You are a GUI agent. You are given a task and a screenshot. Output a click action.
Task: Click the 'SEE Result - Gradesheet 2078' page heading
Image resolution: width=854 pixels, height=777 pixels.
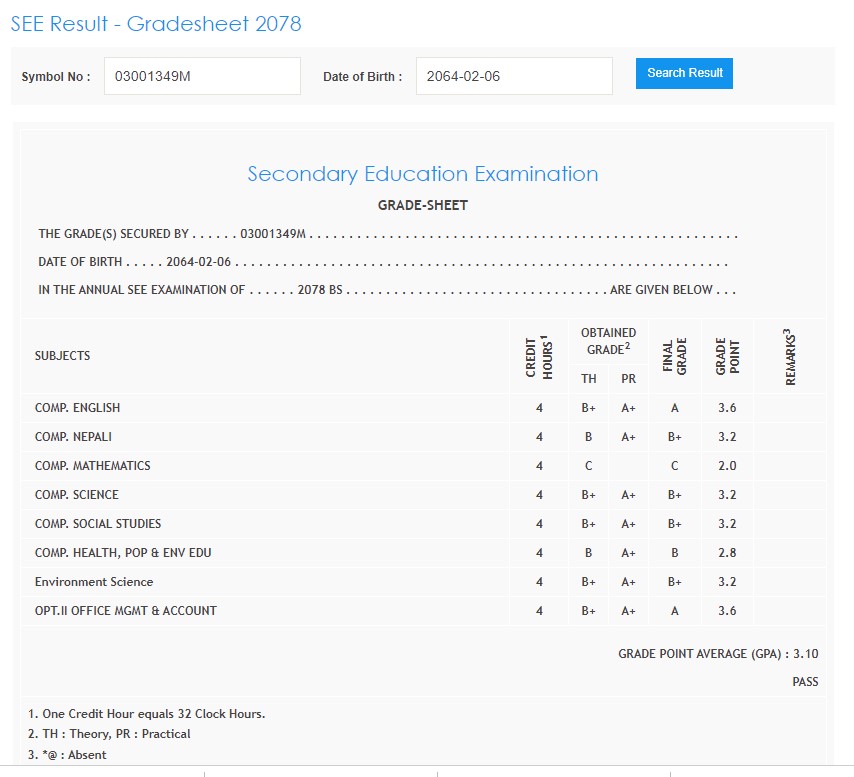pos(156,24)
